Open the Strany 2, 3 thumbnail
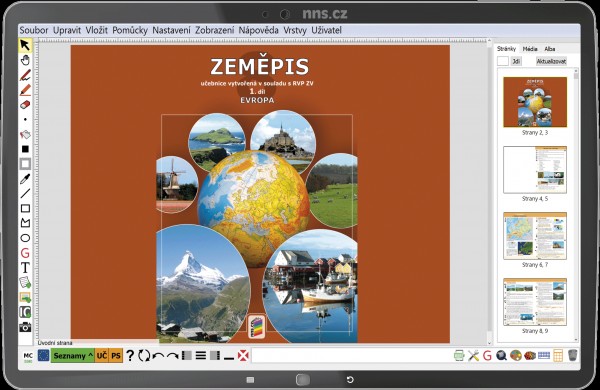The height and width of the screenshot is (390, 600). pos(535,102)
